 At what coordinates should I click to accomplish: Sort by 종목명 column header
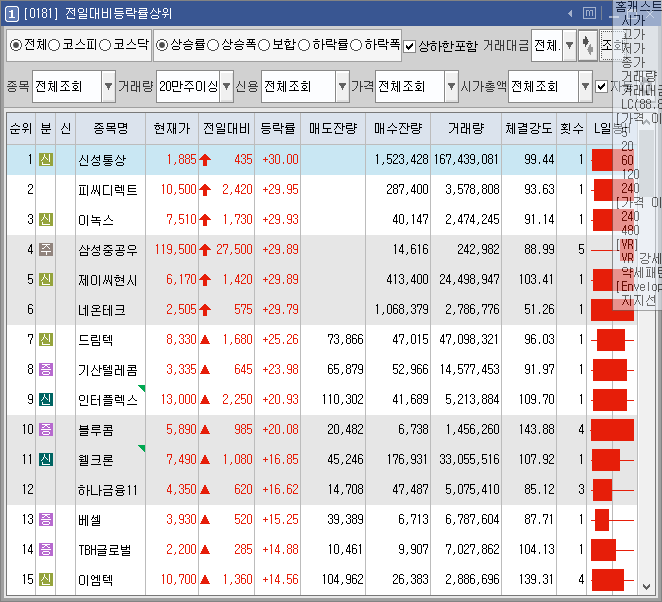(111, 128)
